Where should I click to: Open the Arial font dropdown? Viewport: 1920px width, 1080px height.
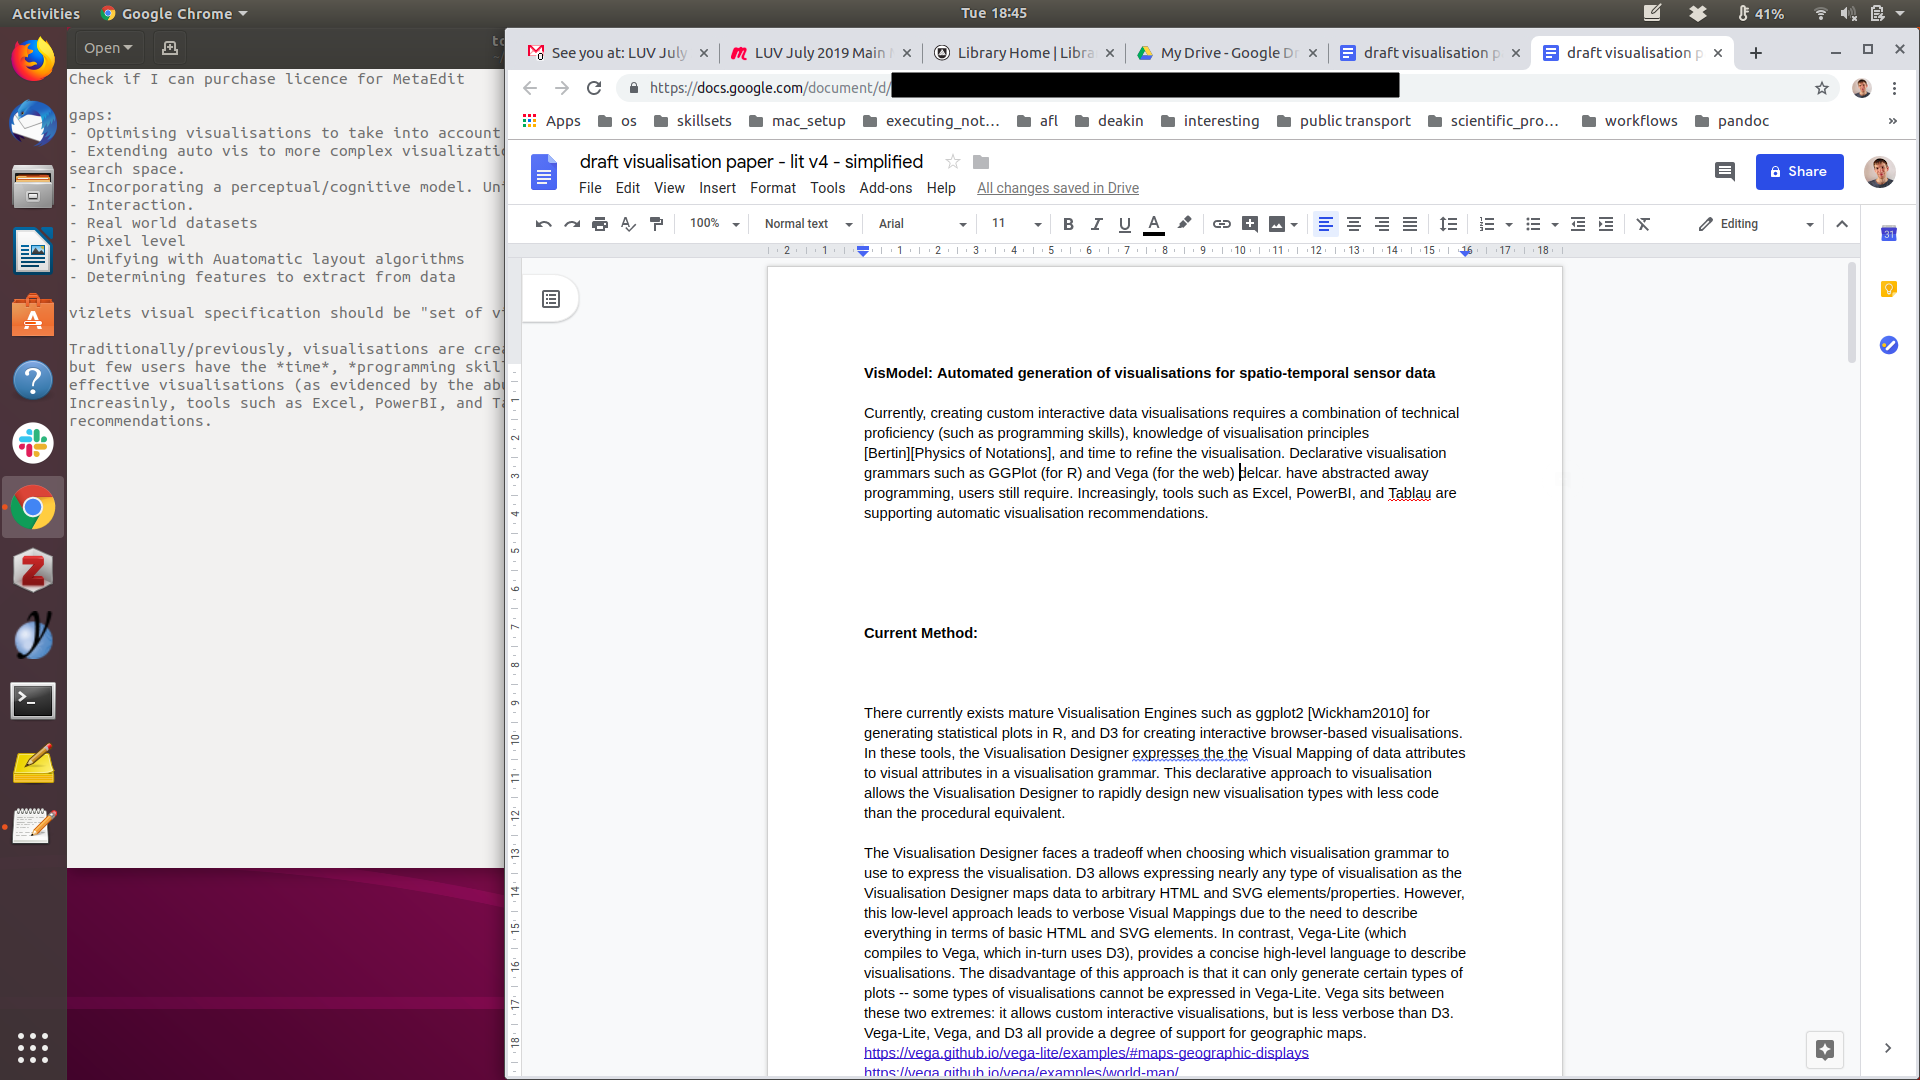click(922, 224)
